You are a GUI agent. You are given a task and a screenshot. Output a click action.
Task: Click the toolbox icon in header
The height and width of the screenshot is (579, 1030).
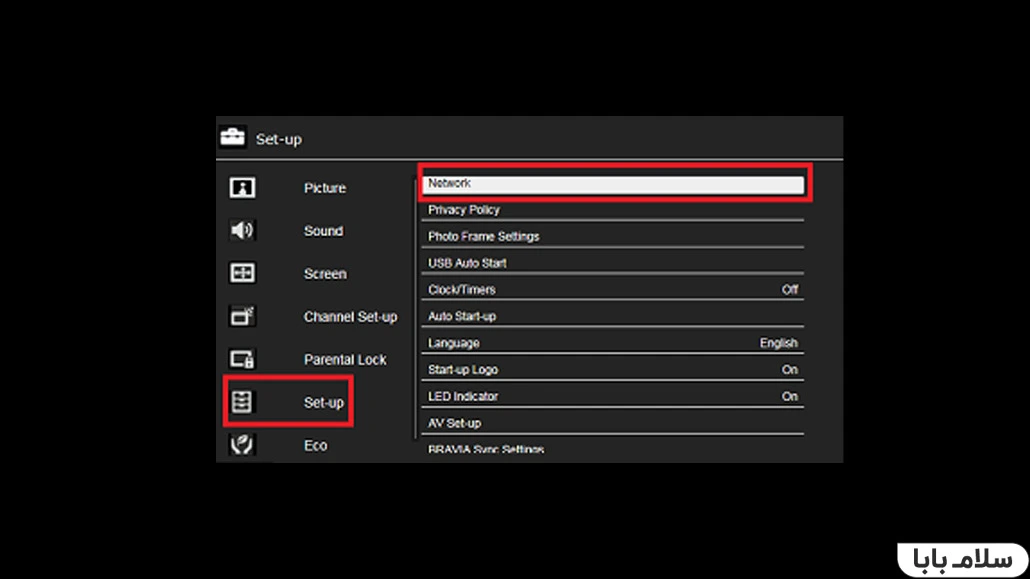[233, 138]
